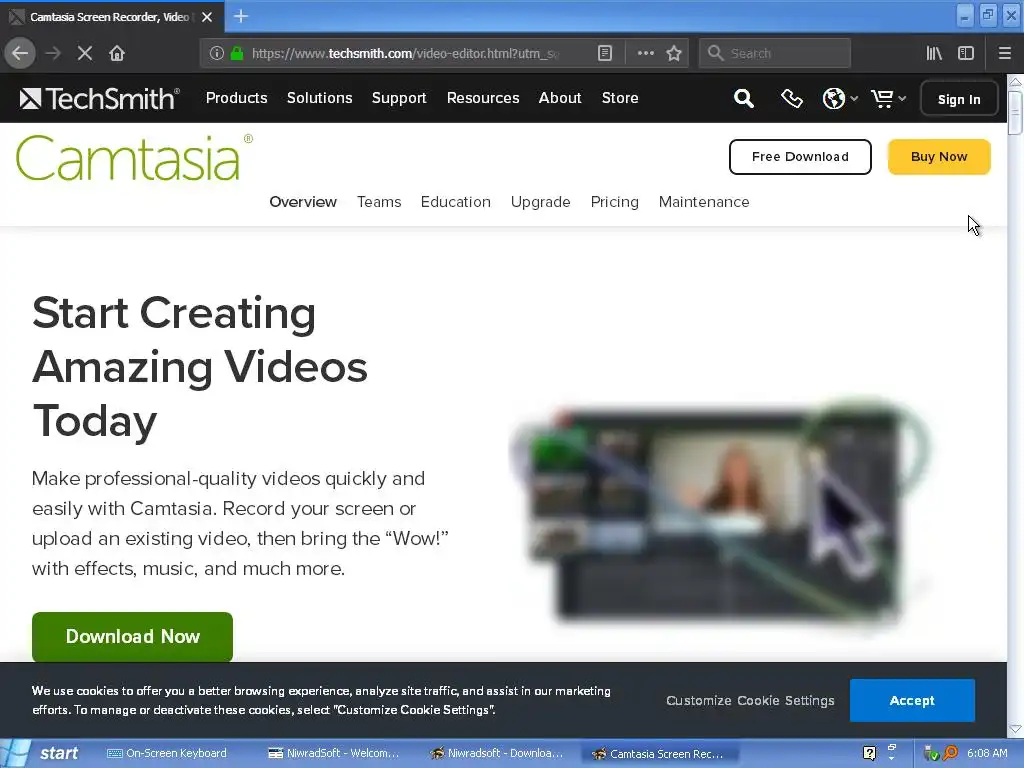Viewport: 1024px width, 768px height.
Task: Open site search magnifier icon
Action: point(743,99)
